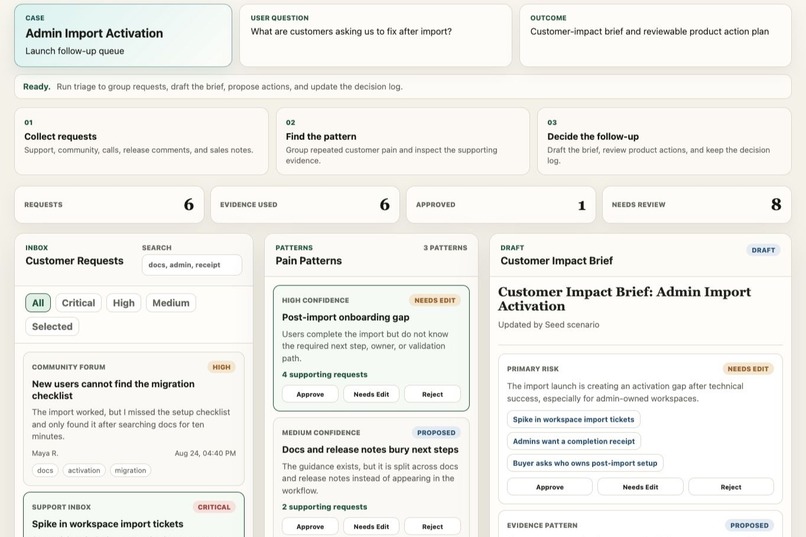Click the Ready status bar message
The height and width of the screenshot is (537, 806).
point(402,86)
